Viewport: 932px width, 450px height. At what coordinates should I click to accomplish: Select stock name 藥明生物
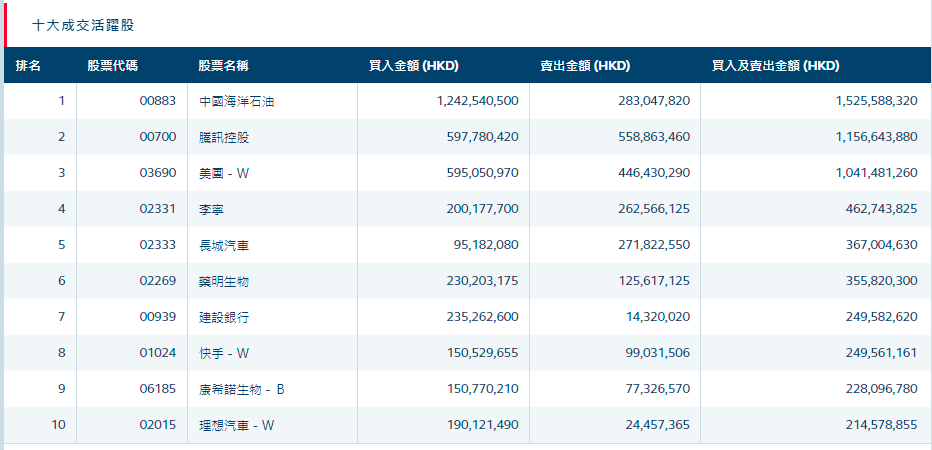click(x=224, y=281)
